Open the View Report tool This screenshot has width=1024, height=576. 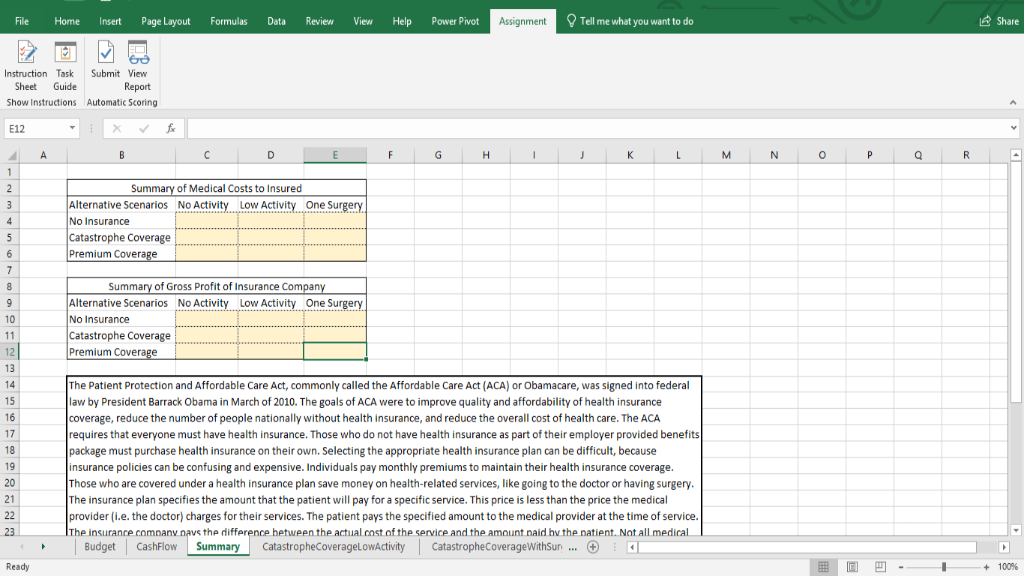[137, 65]
